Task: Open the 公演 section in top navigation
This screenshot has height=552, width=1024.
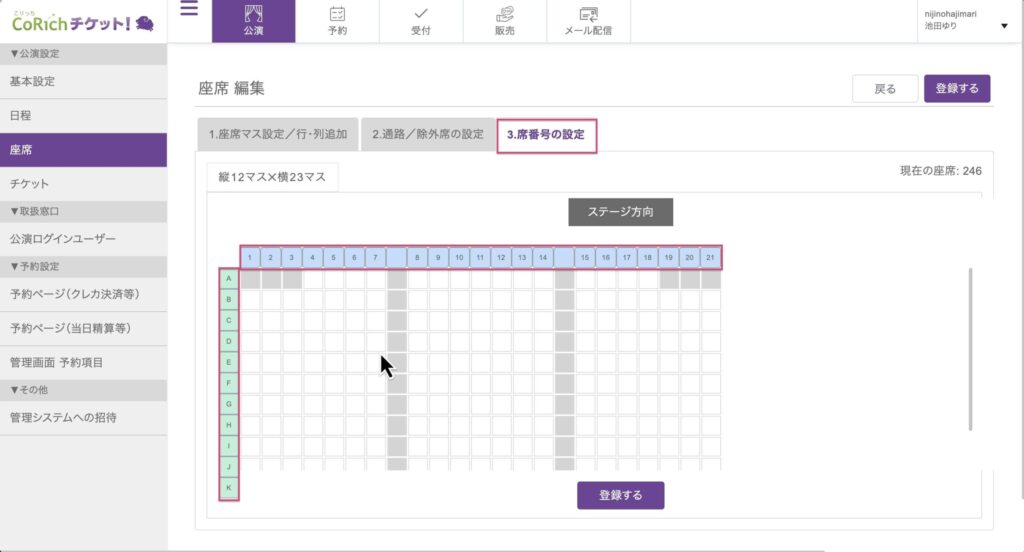Action: pyautogui.click(x=253, y=21)
